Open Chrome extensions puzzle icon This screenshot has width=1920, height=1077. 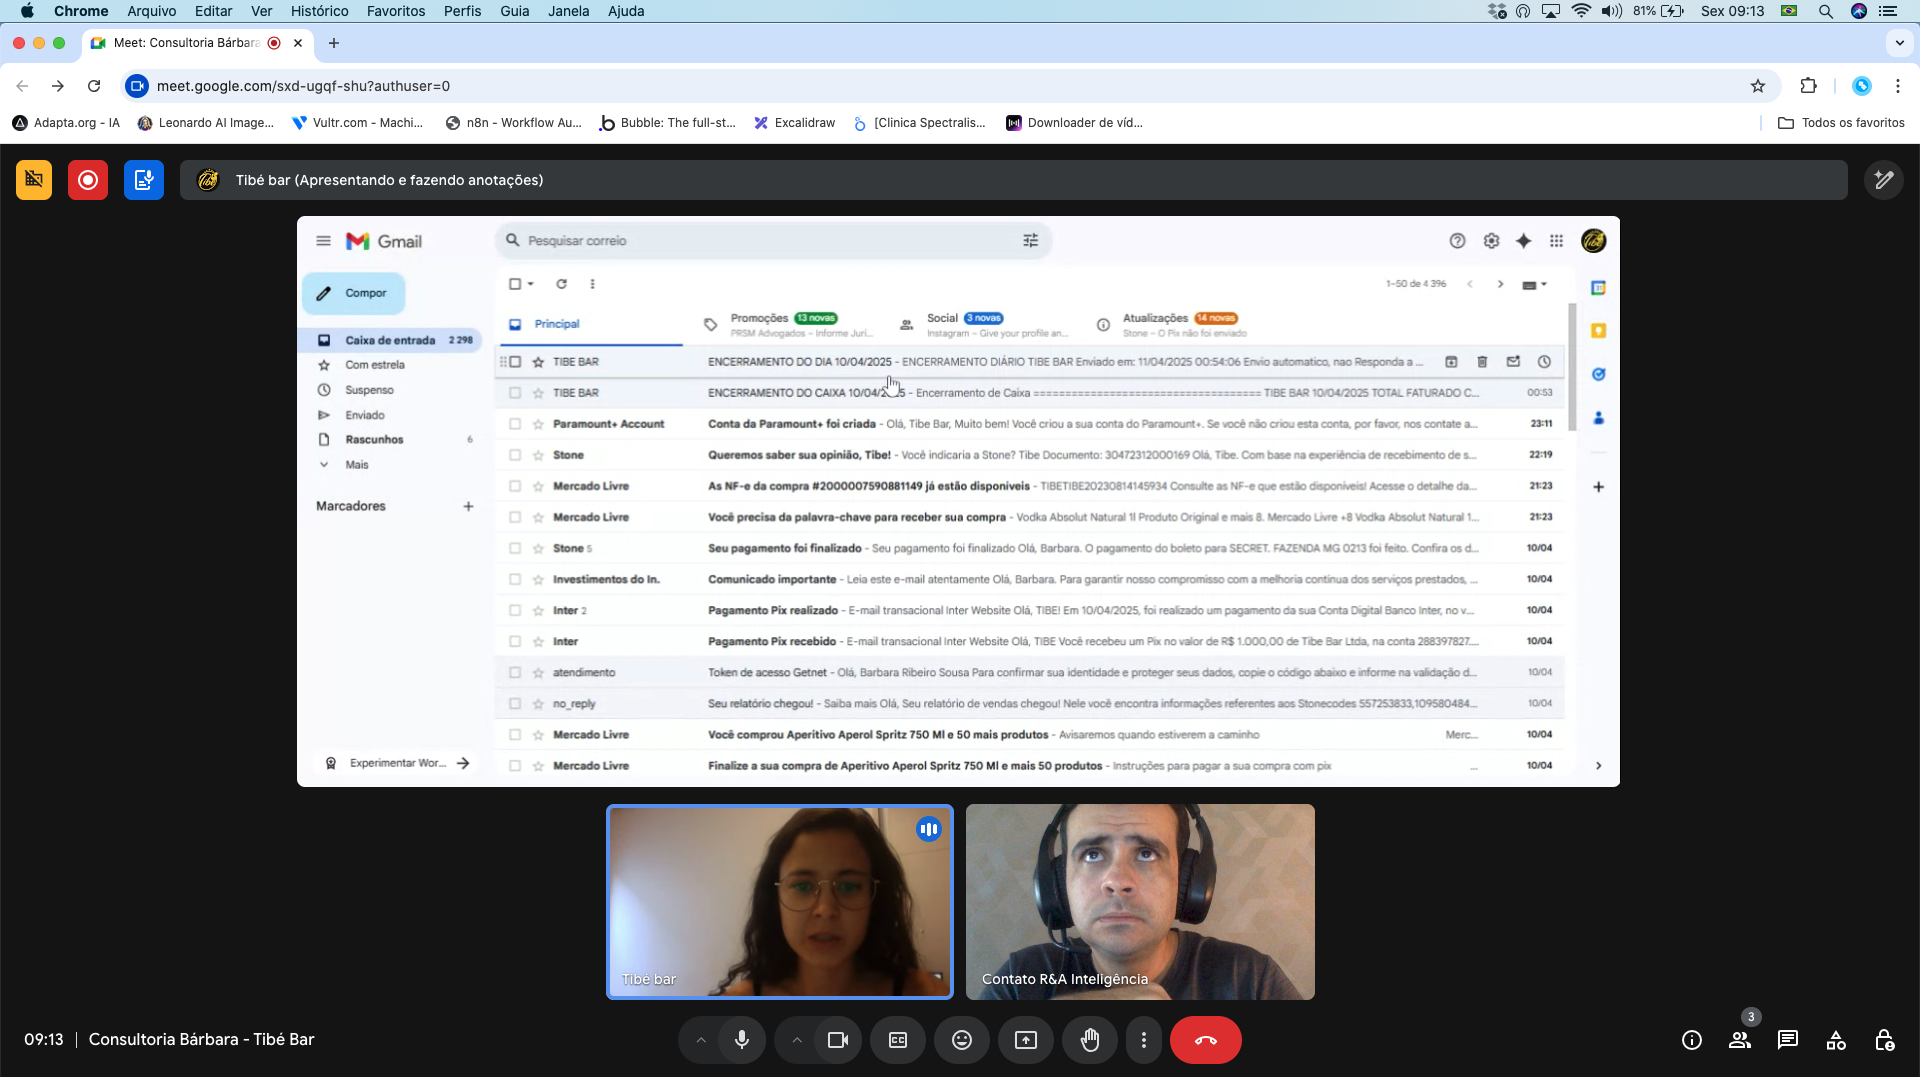[1808, 86]
